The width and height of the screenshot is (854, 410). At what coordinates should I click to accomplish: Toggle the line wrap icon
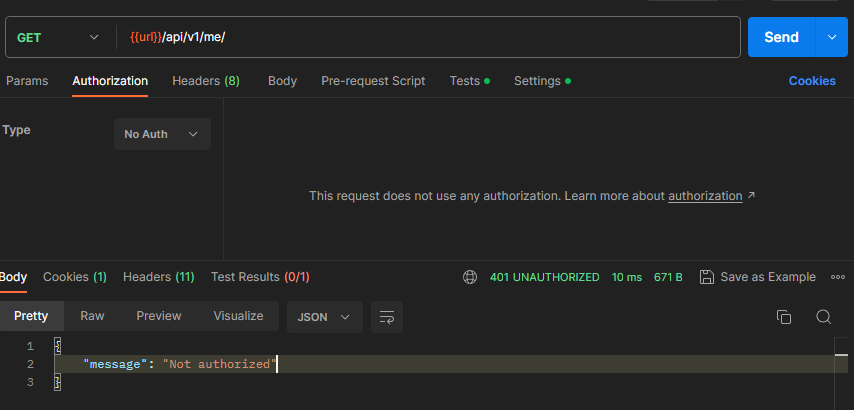387,317
